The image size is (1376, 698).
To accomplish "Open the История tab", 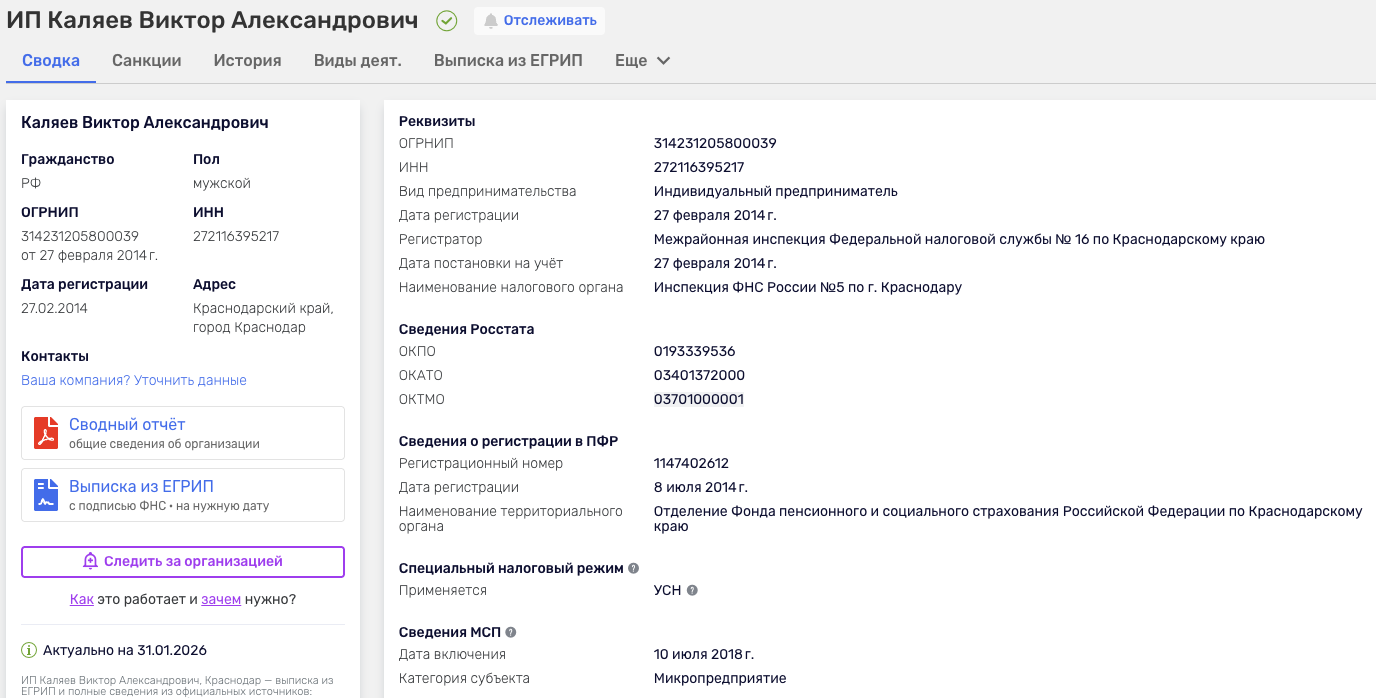I will [x=247, y=60].
